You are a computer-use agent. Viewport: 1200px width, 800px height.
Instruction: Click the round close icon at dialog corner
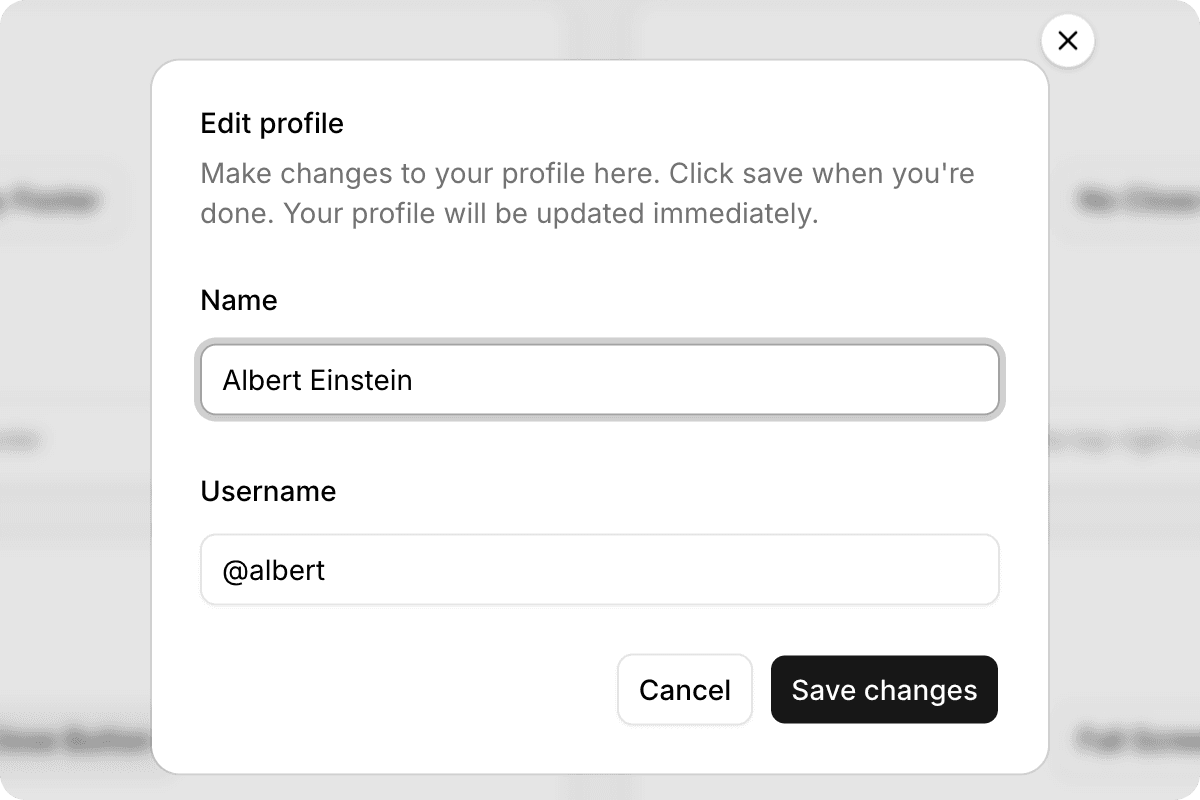coord(1067,41)
